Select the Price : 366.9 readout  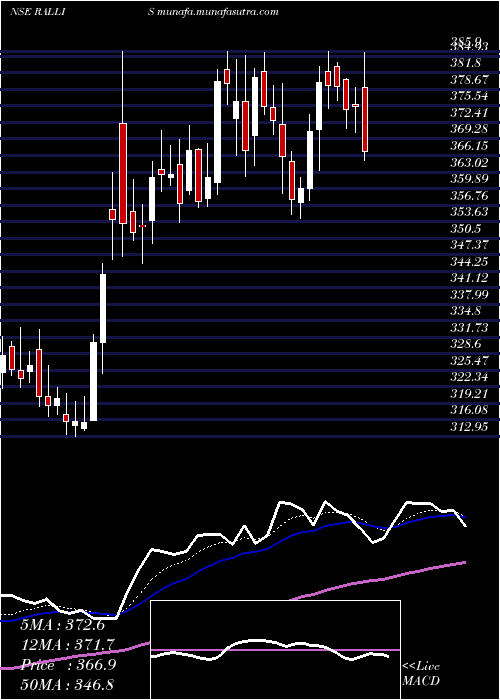click(x=68, y=665)
